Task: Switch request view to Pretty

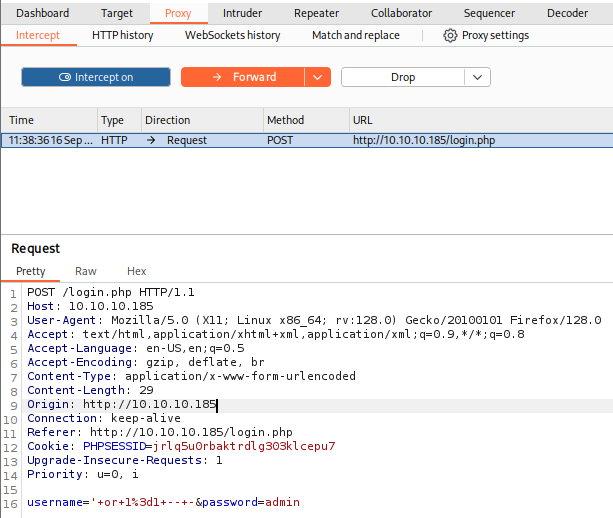Action: (30, 271)
